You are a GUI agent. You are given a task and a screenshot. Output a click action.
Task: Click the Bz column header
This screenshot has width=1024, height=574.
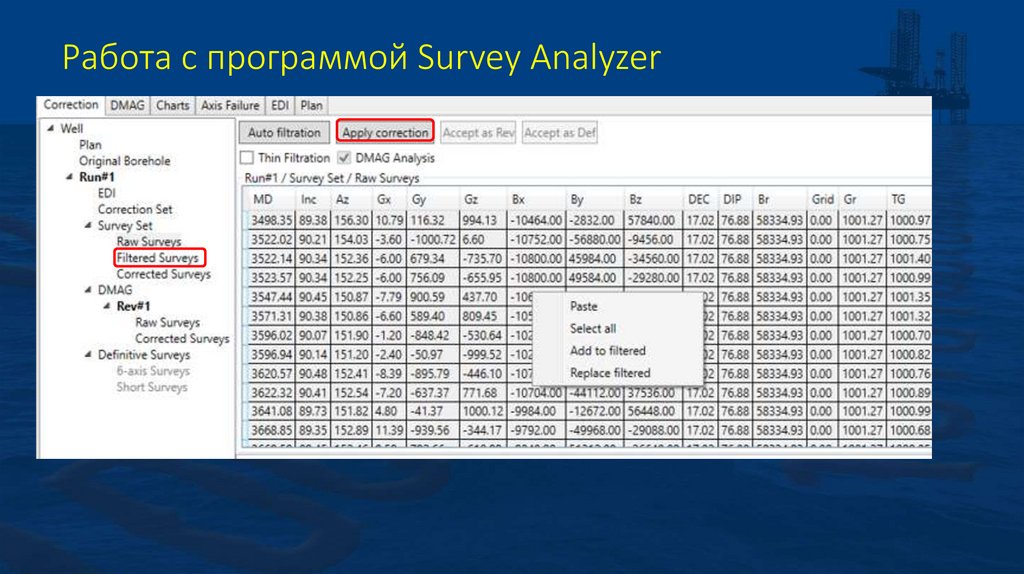[654, 200]
